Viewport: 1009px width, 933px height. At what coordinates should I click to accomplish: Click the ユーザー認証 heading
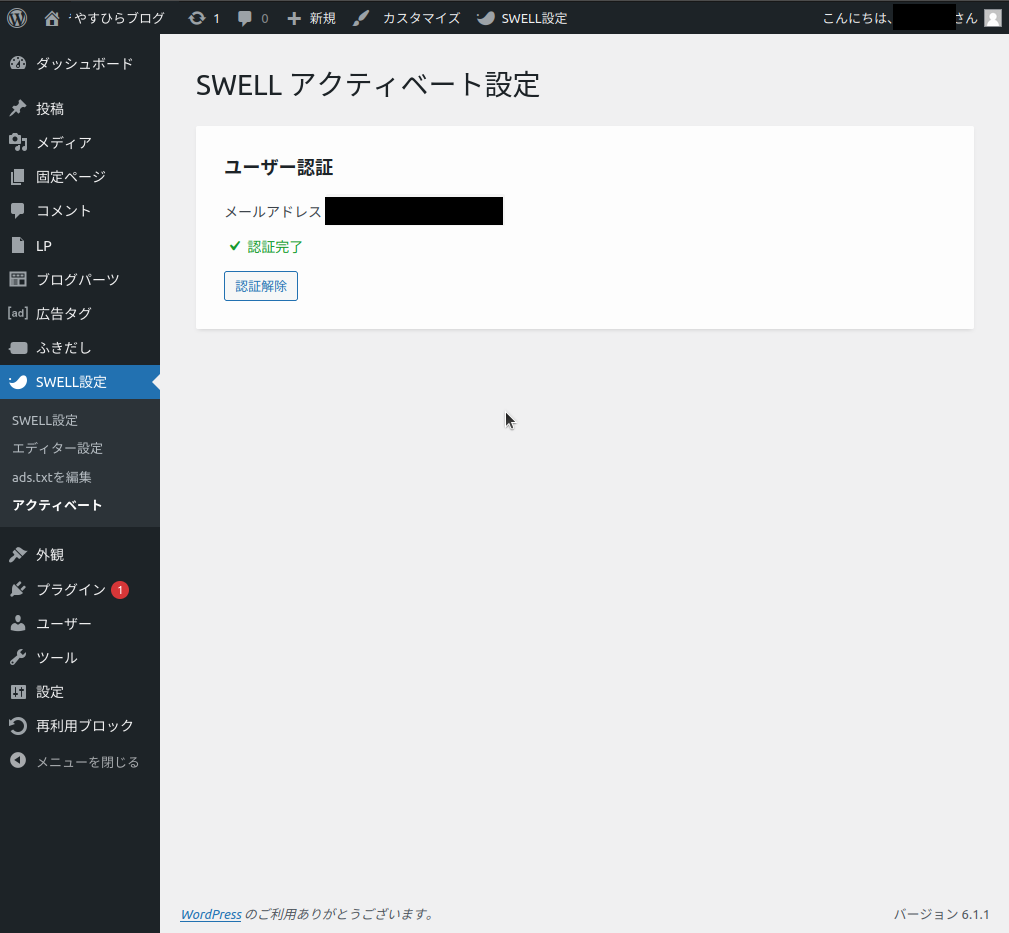(279, 167)
